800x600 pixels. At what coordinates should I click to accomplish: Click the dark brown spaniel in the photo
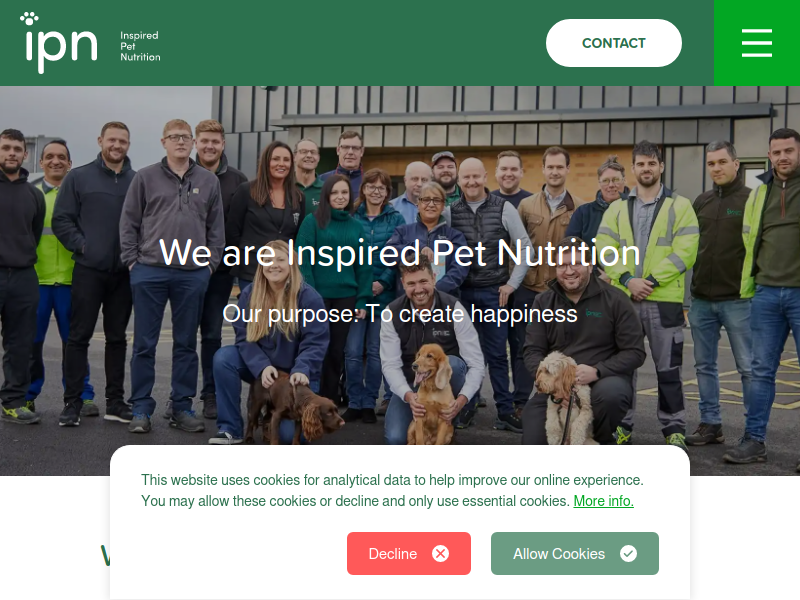pos(295,407)
